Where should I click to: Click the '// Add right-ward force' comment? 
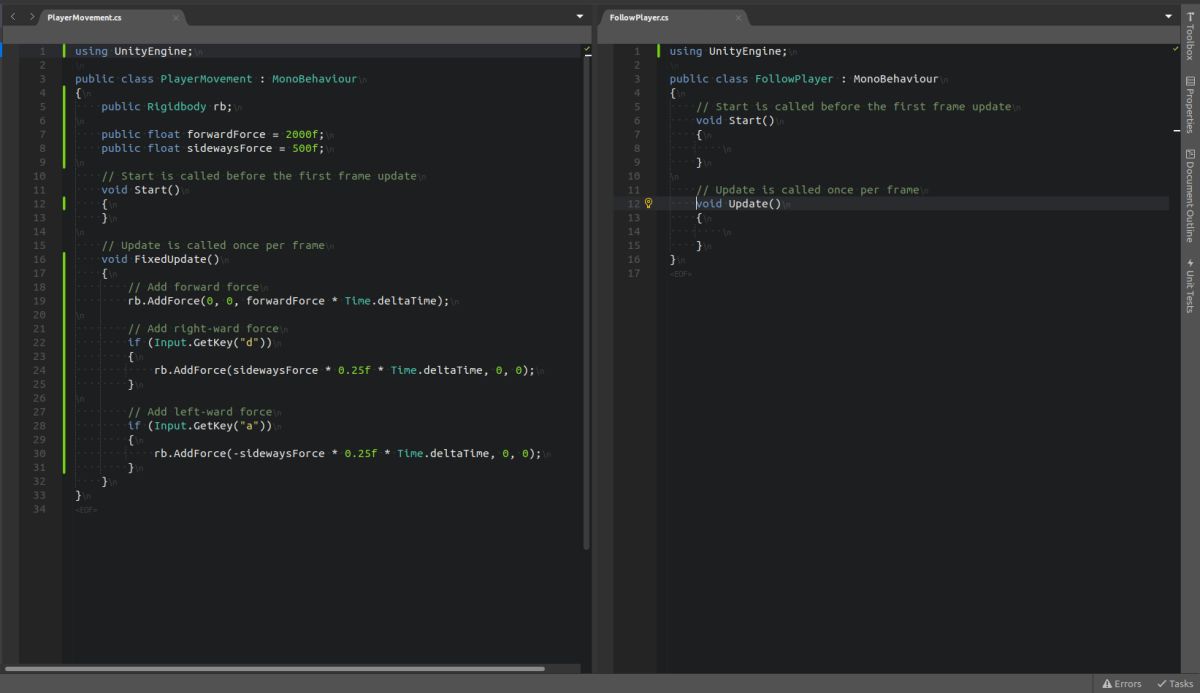coord(203,328)
